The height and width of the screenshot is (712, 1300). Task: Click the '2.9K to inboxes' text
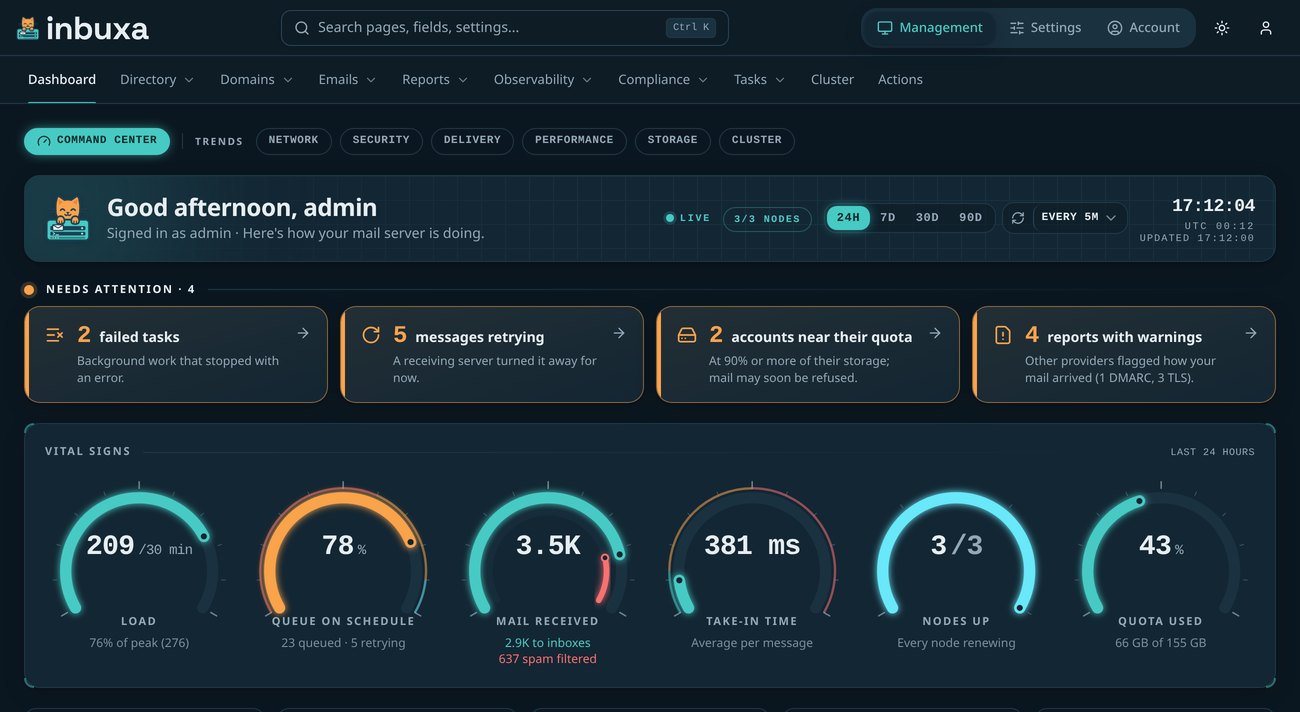pos(547,643)
